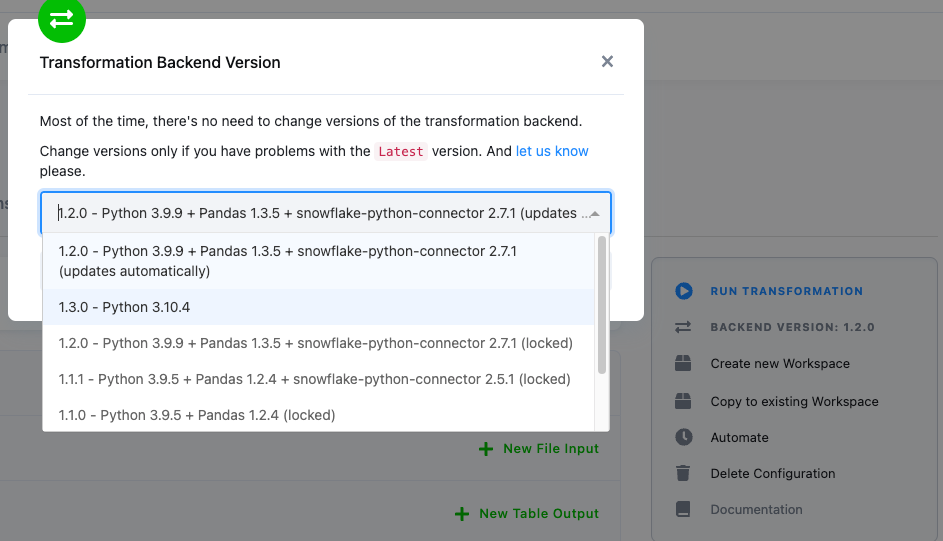Collapse the backend version dropdown arrow
Screen dimensions: 943x541
point(595,214)
